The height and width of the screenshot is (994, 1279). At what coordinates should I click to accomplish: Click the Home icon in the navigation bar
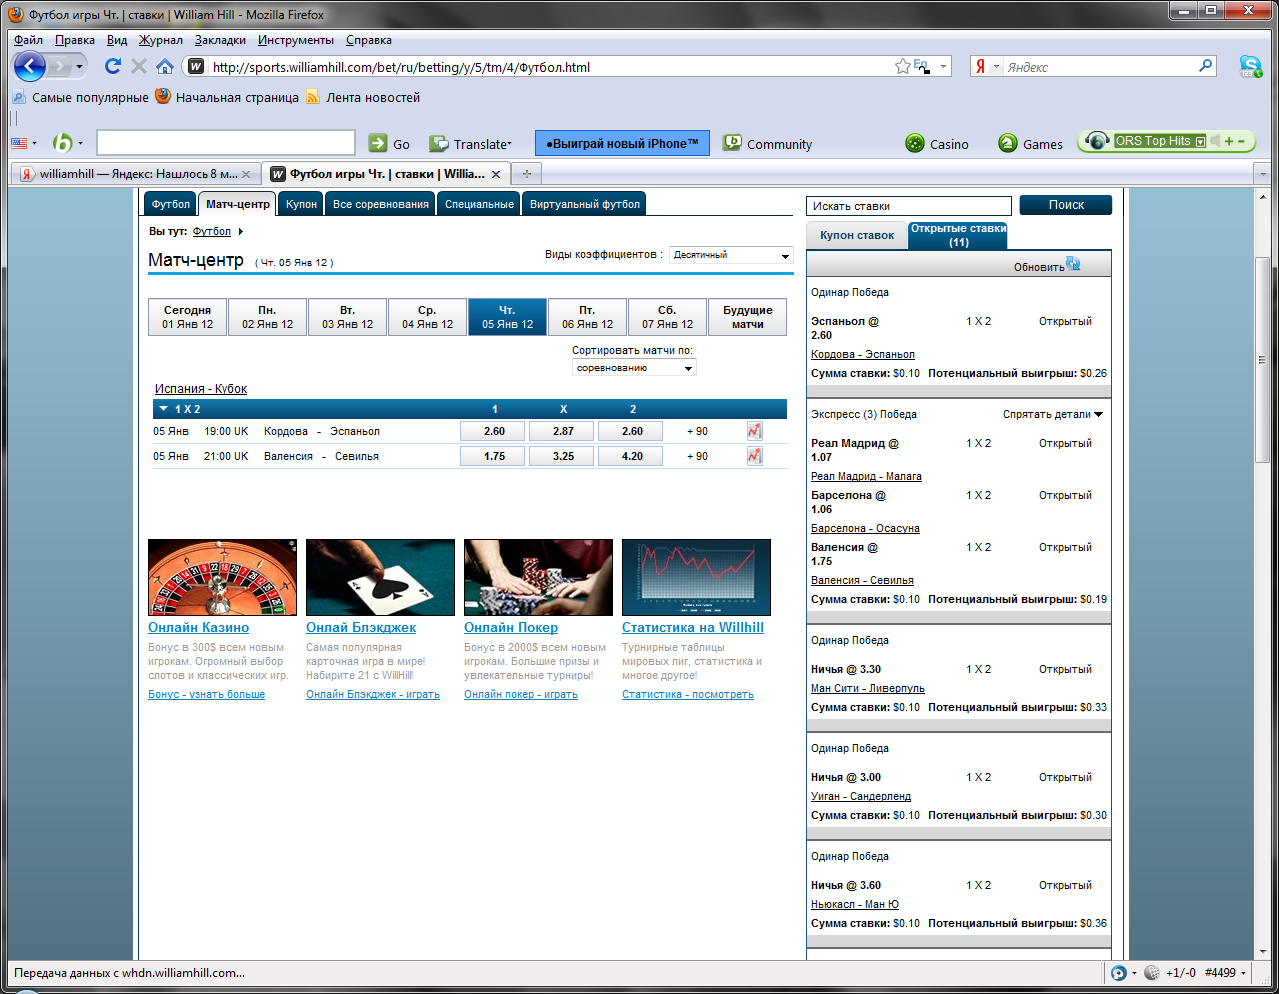tap(165, 67)
